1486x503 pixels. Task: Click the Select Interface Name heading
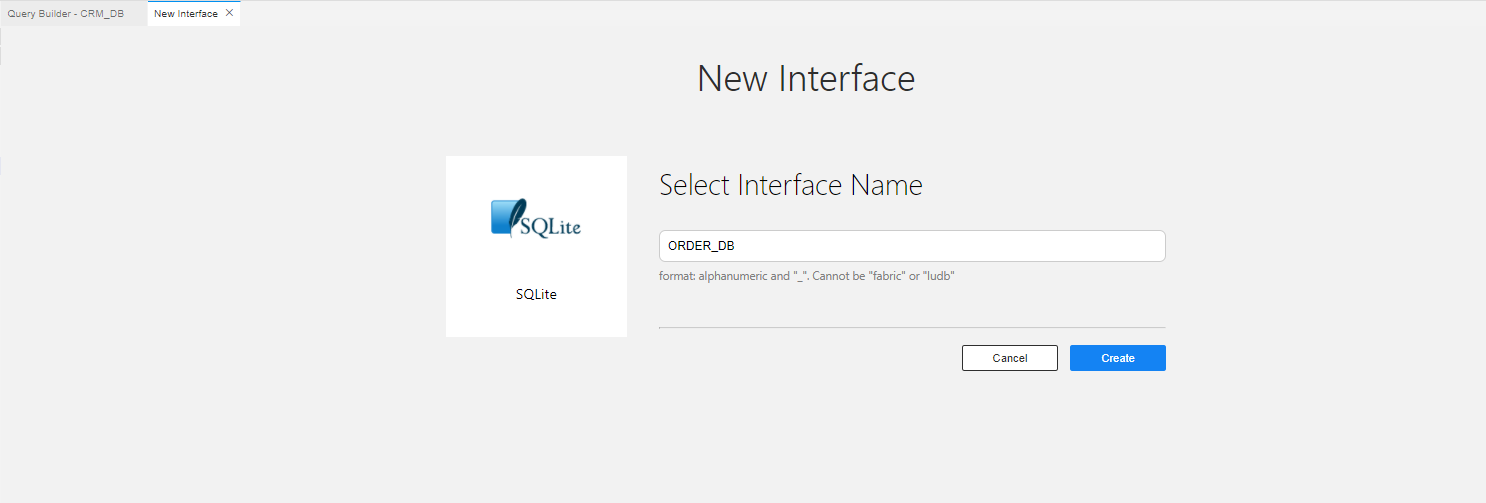coord(790,185)
